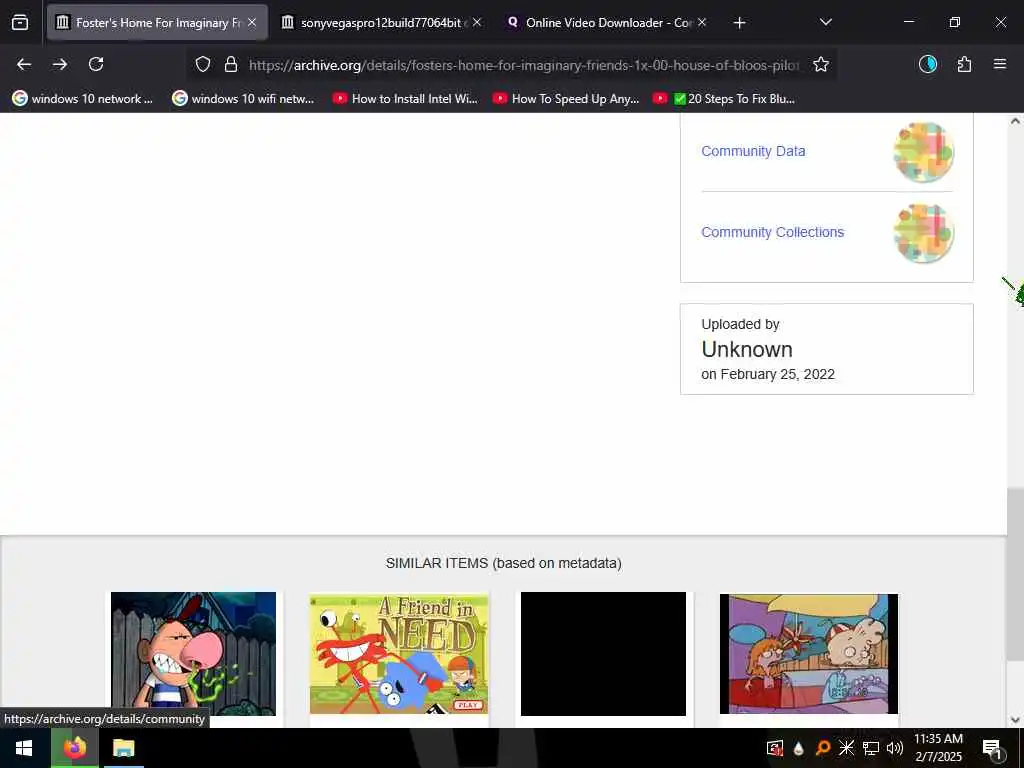Click the 'on February 25, 2022' upload date
The width and height of the screenshot is (1024, 768).
768,374
